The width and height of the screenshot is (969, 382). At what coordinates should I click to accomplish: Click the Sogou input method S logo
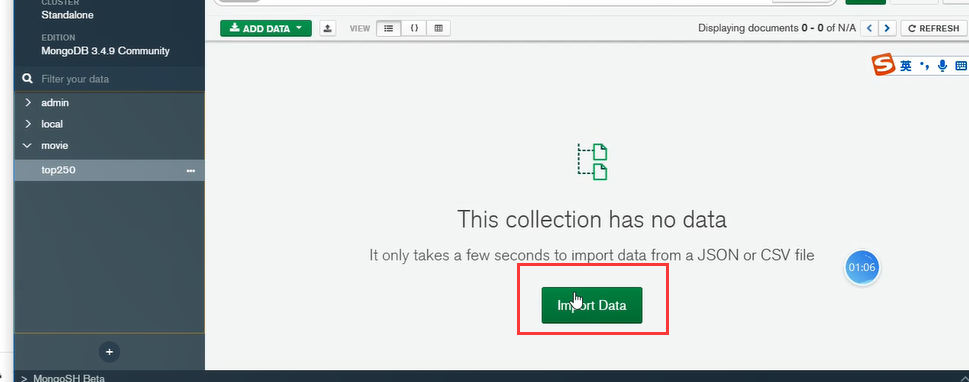pos(884,64)
